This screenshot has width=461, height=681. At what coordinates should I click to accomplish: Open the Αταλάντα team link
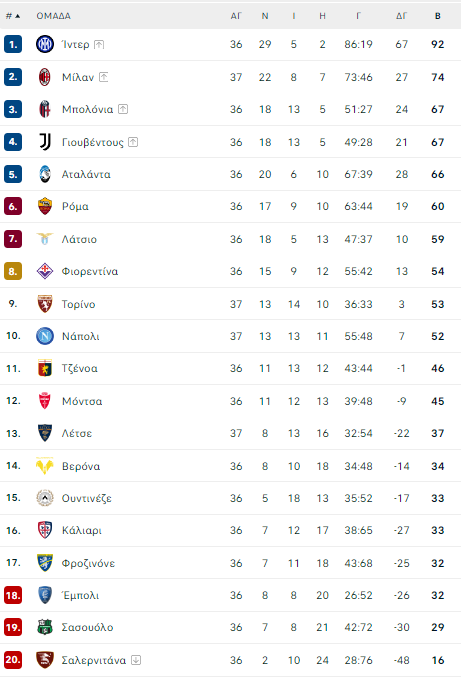(x=86, y=174)
